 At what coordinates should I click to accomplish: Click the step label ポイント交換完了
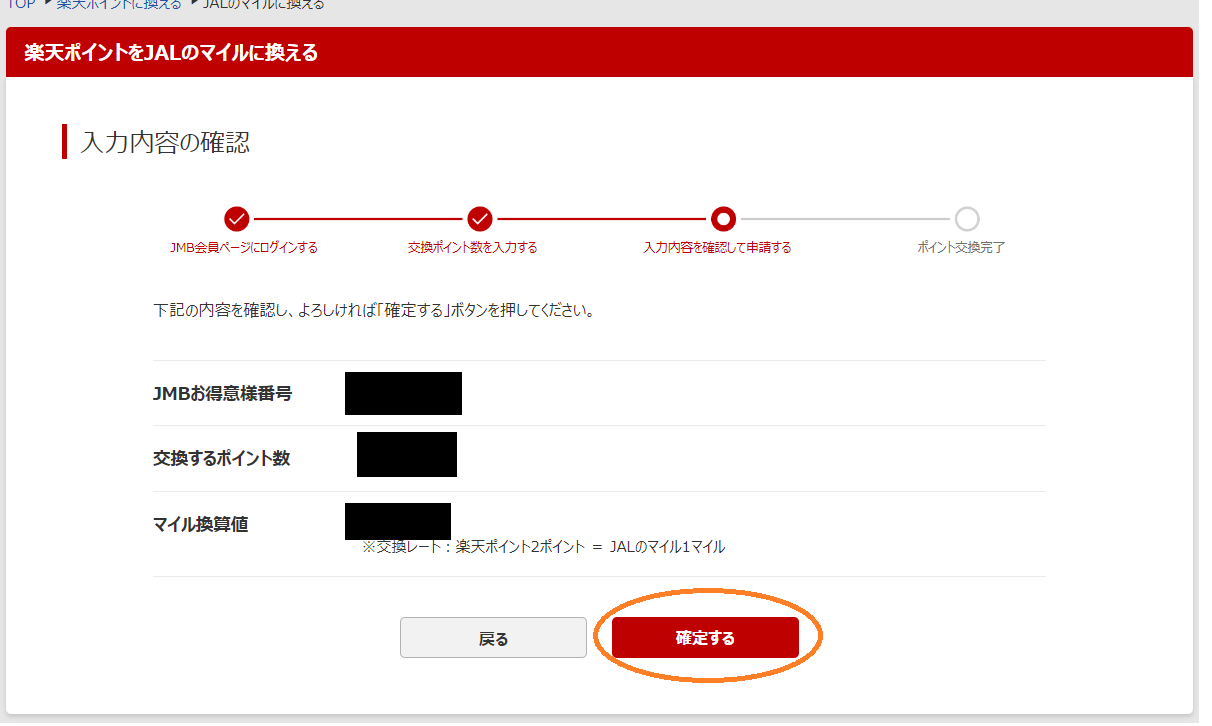click(961, 248)
